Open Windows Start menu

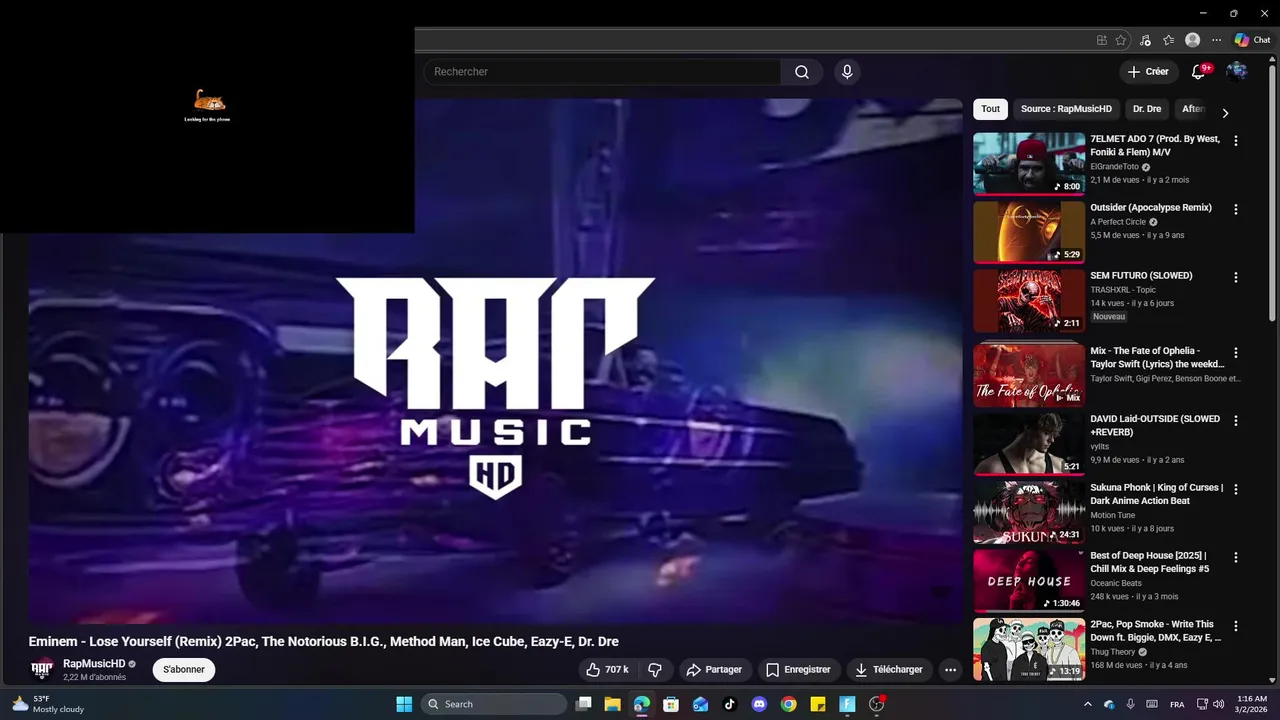click(x=404, y=704)
